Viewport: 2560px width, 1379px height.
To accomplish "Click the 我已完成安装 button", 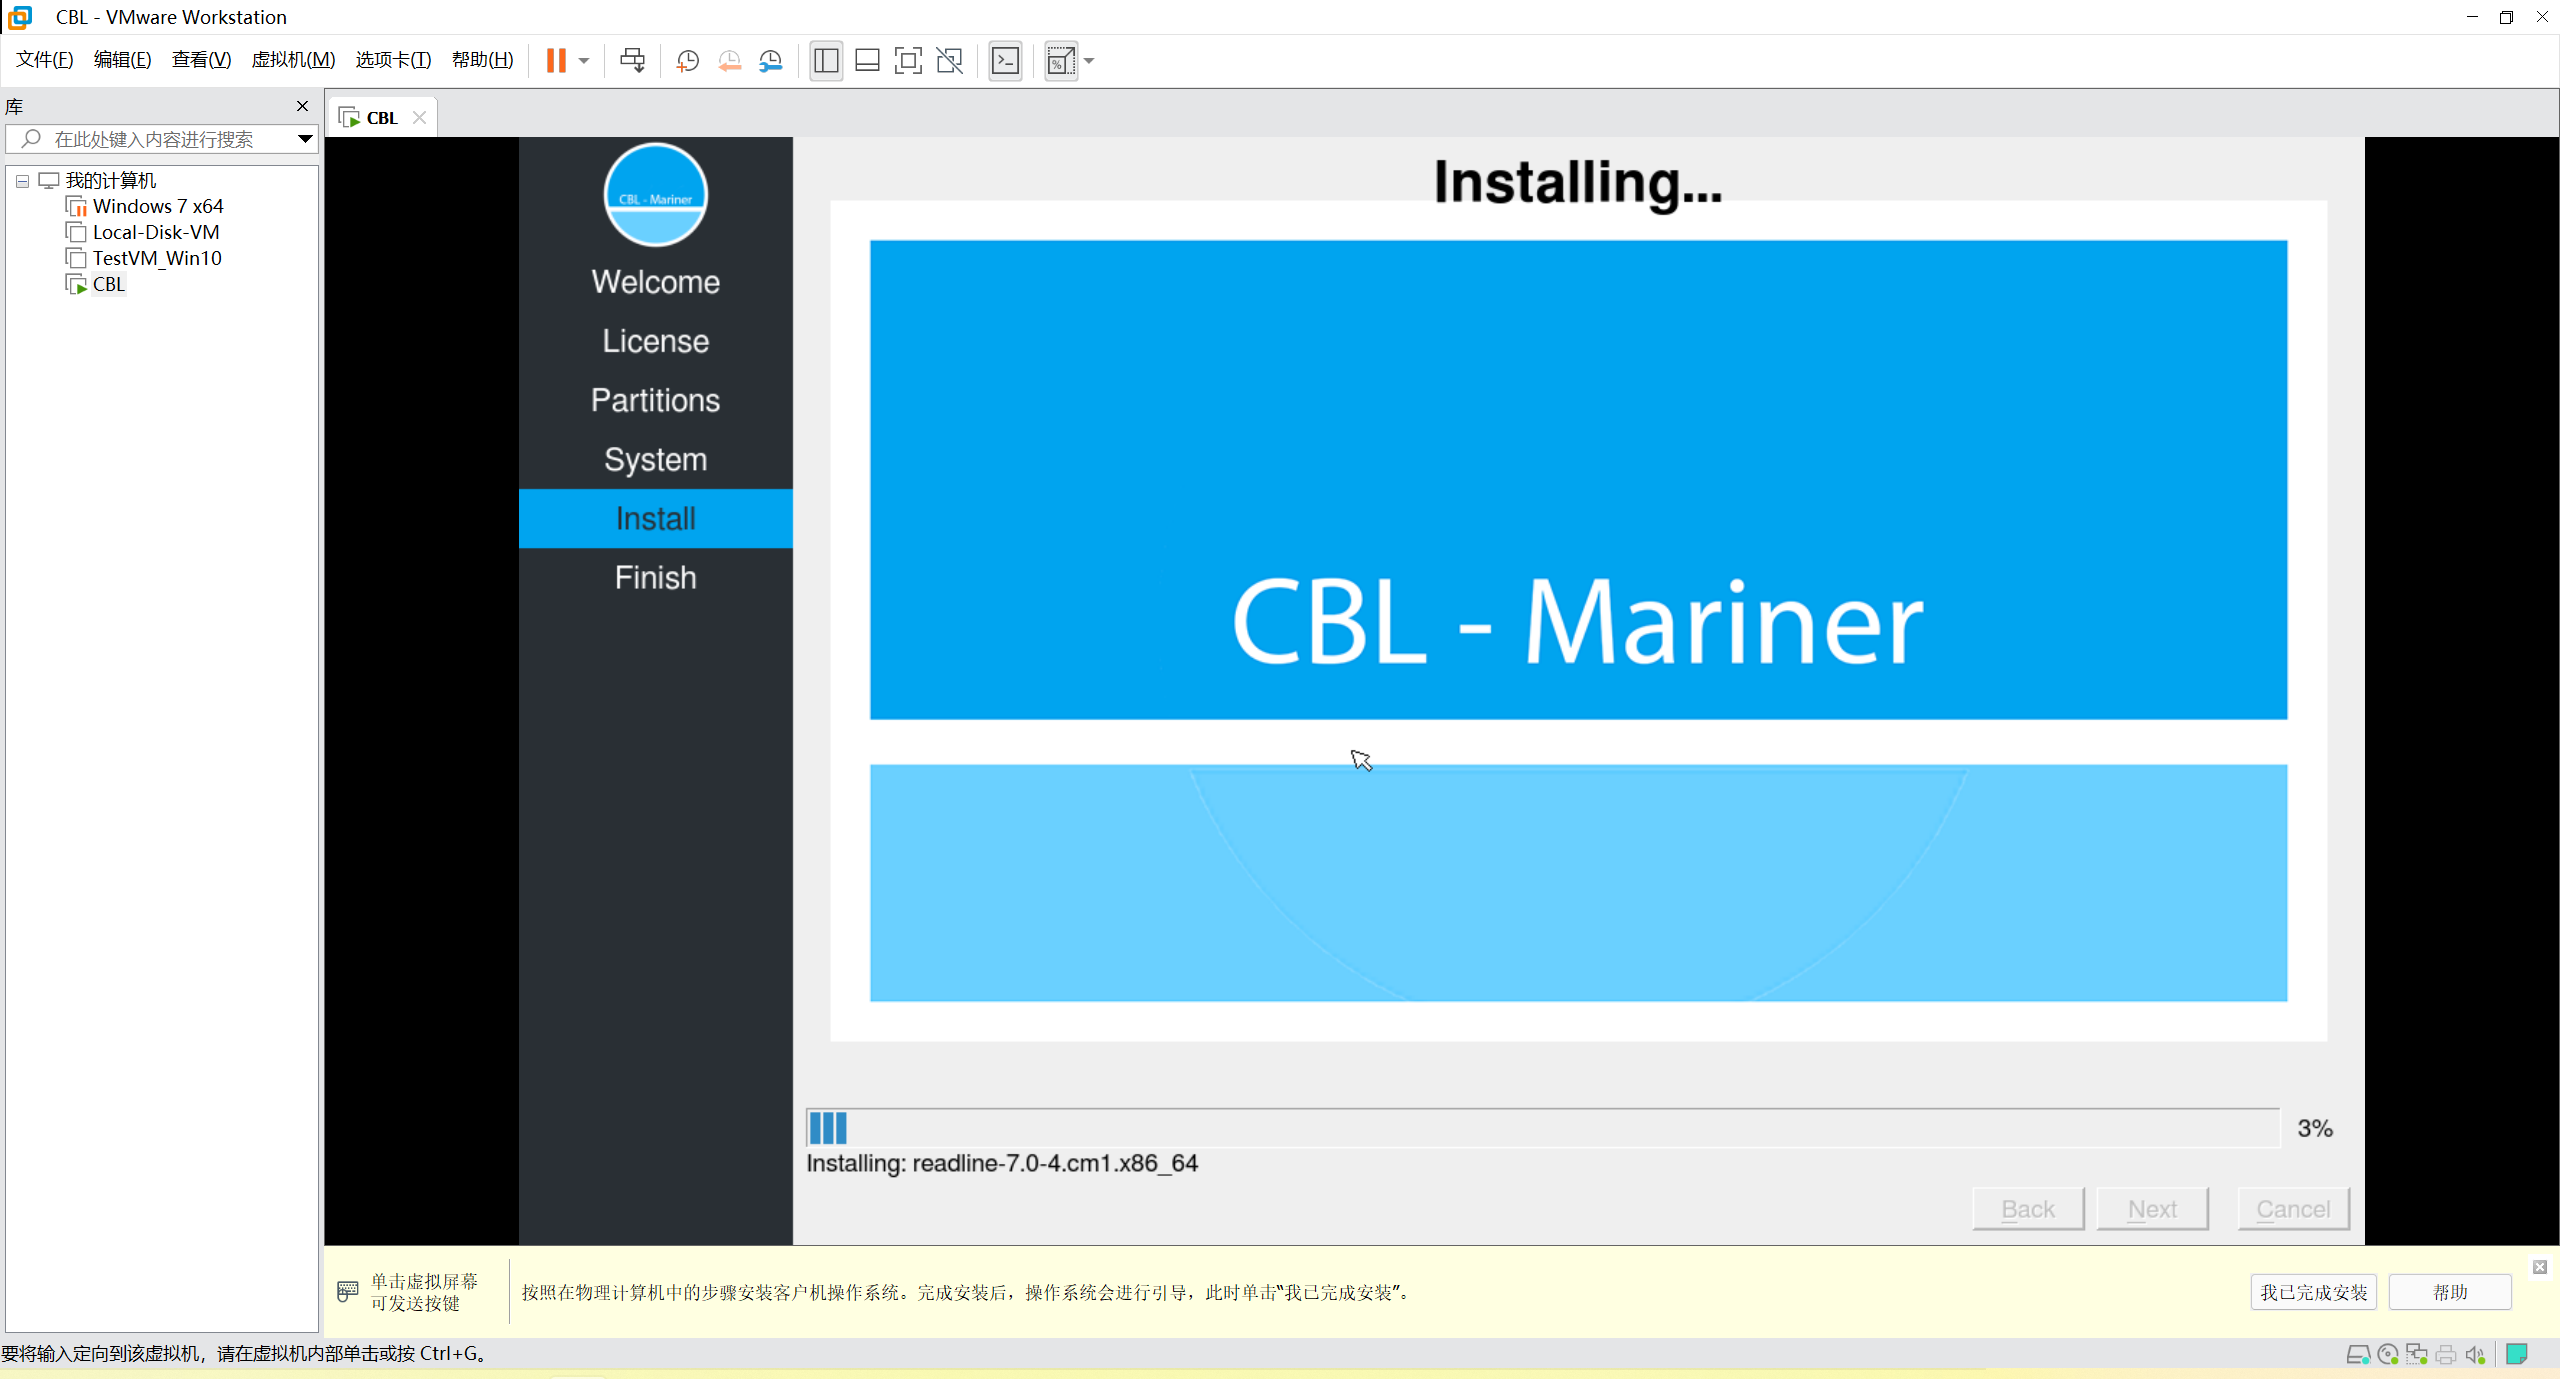I will 2313,1292.
